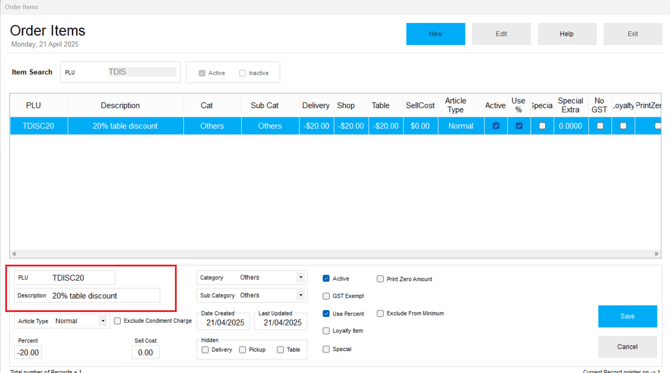670x373 pixels.
Task: Toggle the Active search filter checkbox
Action: [x=202, y=73]
